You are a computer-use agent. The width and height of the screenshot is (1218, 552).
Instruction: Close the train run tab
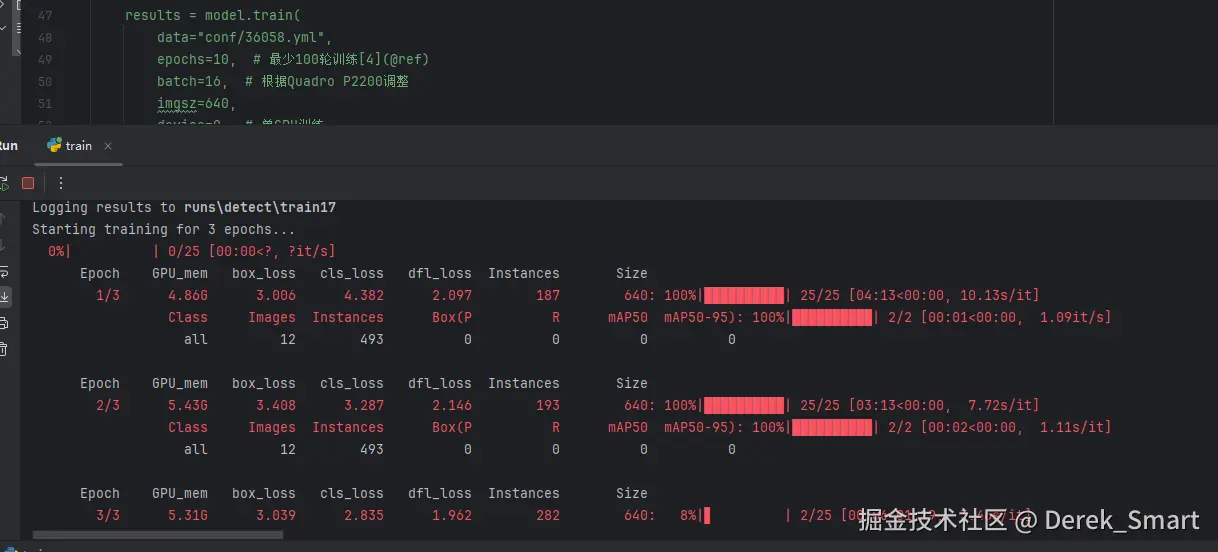pos(108,146)
